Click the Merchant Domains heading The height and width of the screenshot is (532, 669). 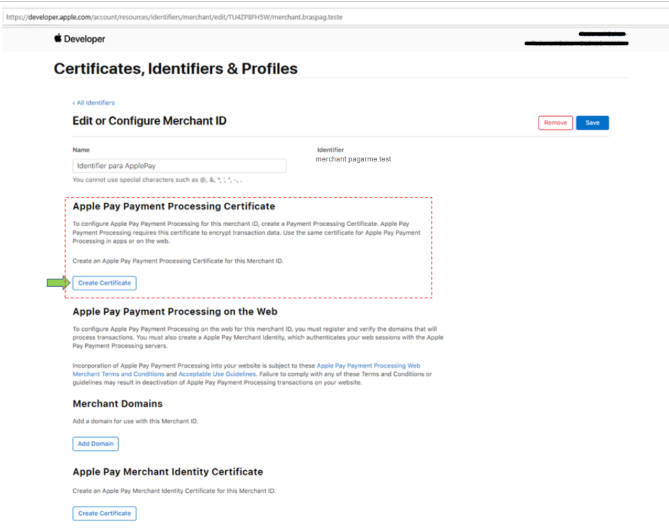(118, 404)
